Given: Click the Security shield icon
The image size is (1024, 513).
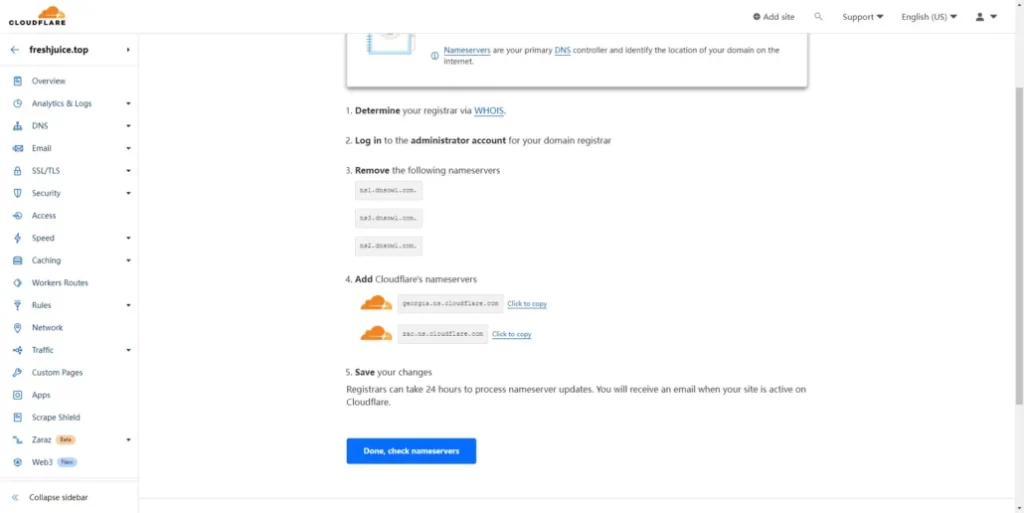Looking at the screenshot, I should [18, 193].
